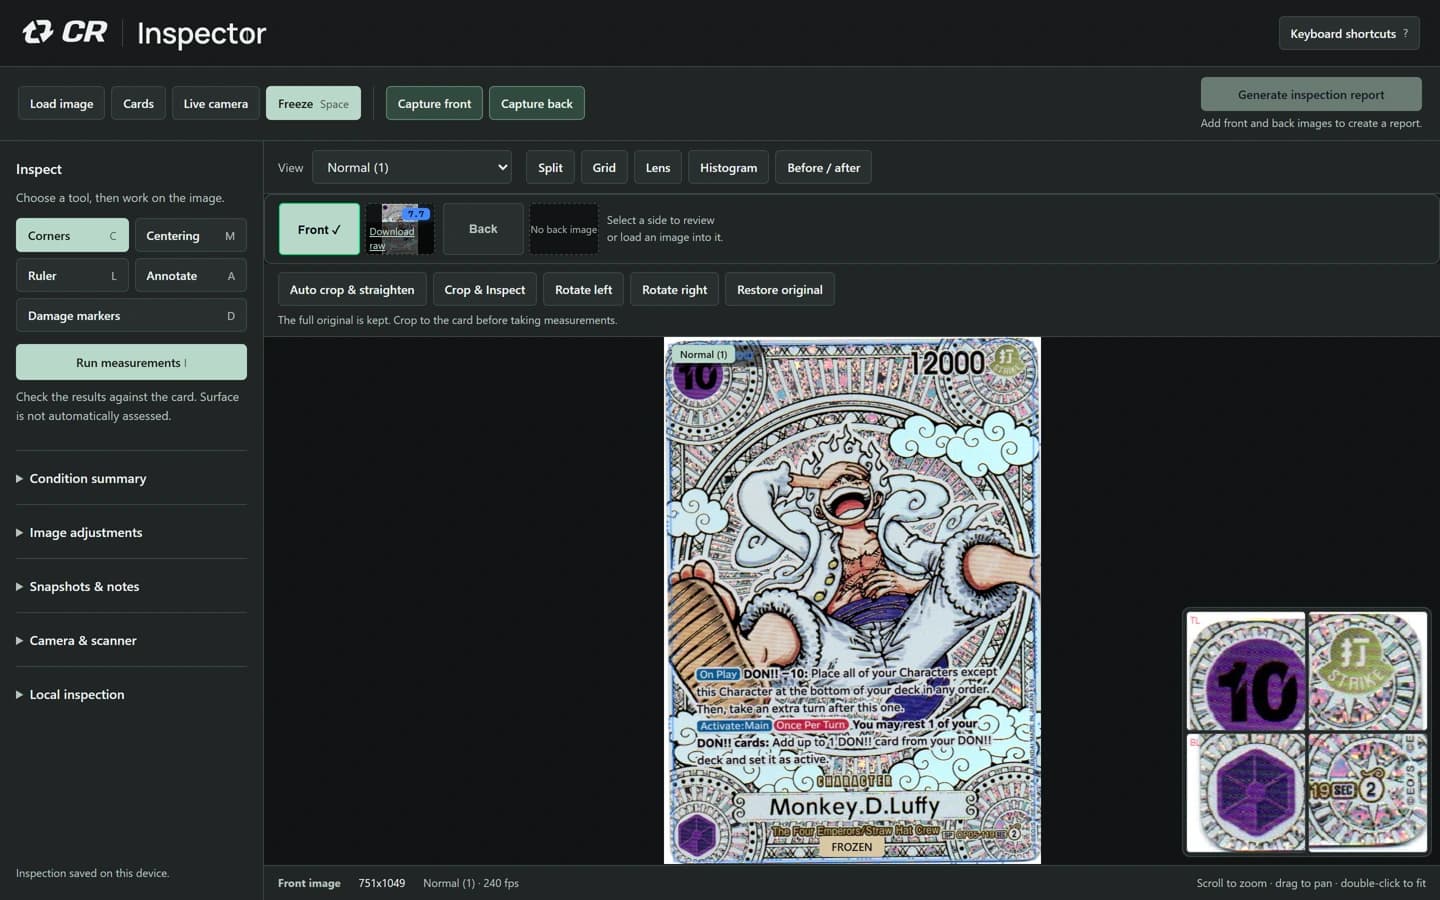Open the Cards list

click(138, 103)
